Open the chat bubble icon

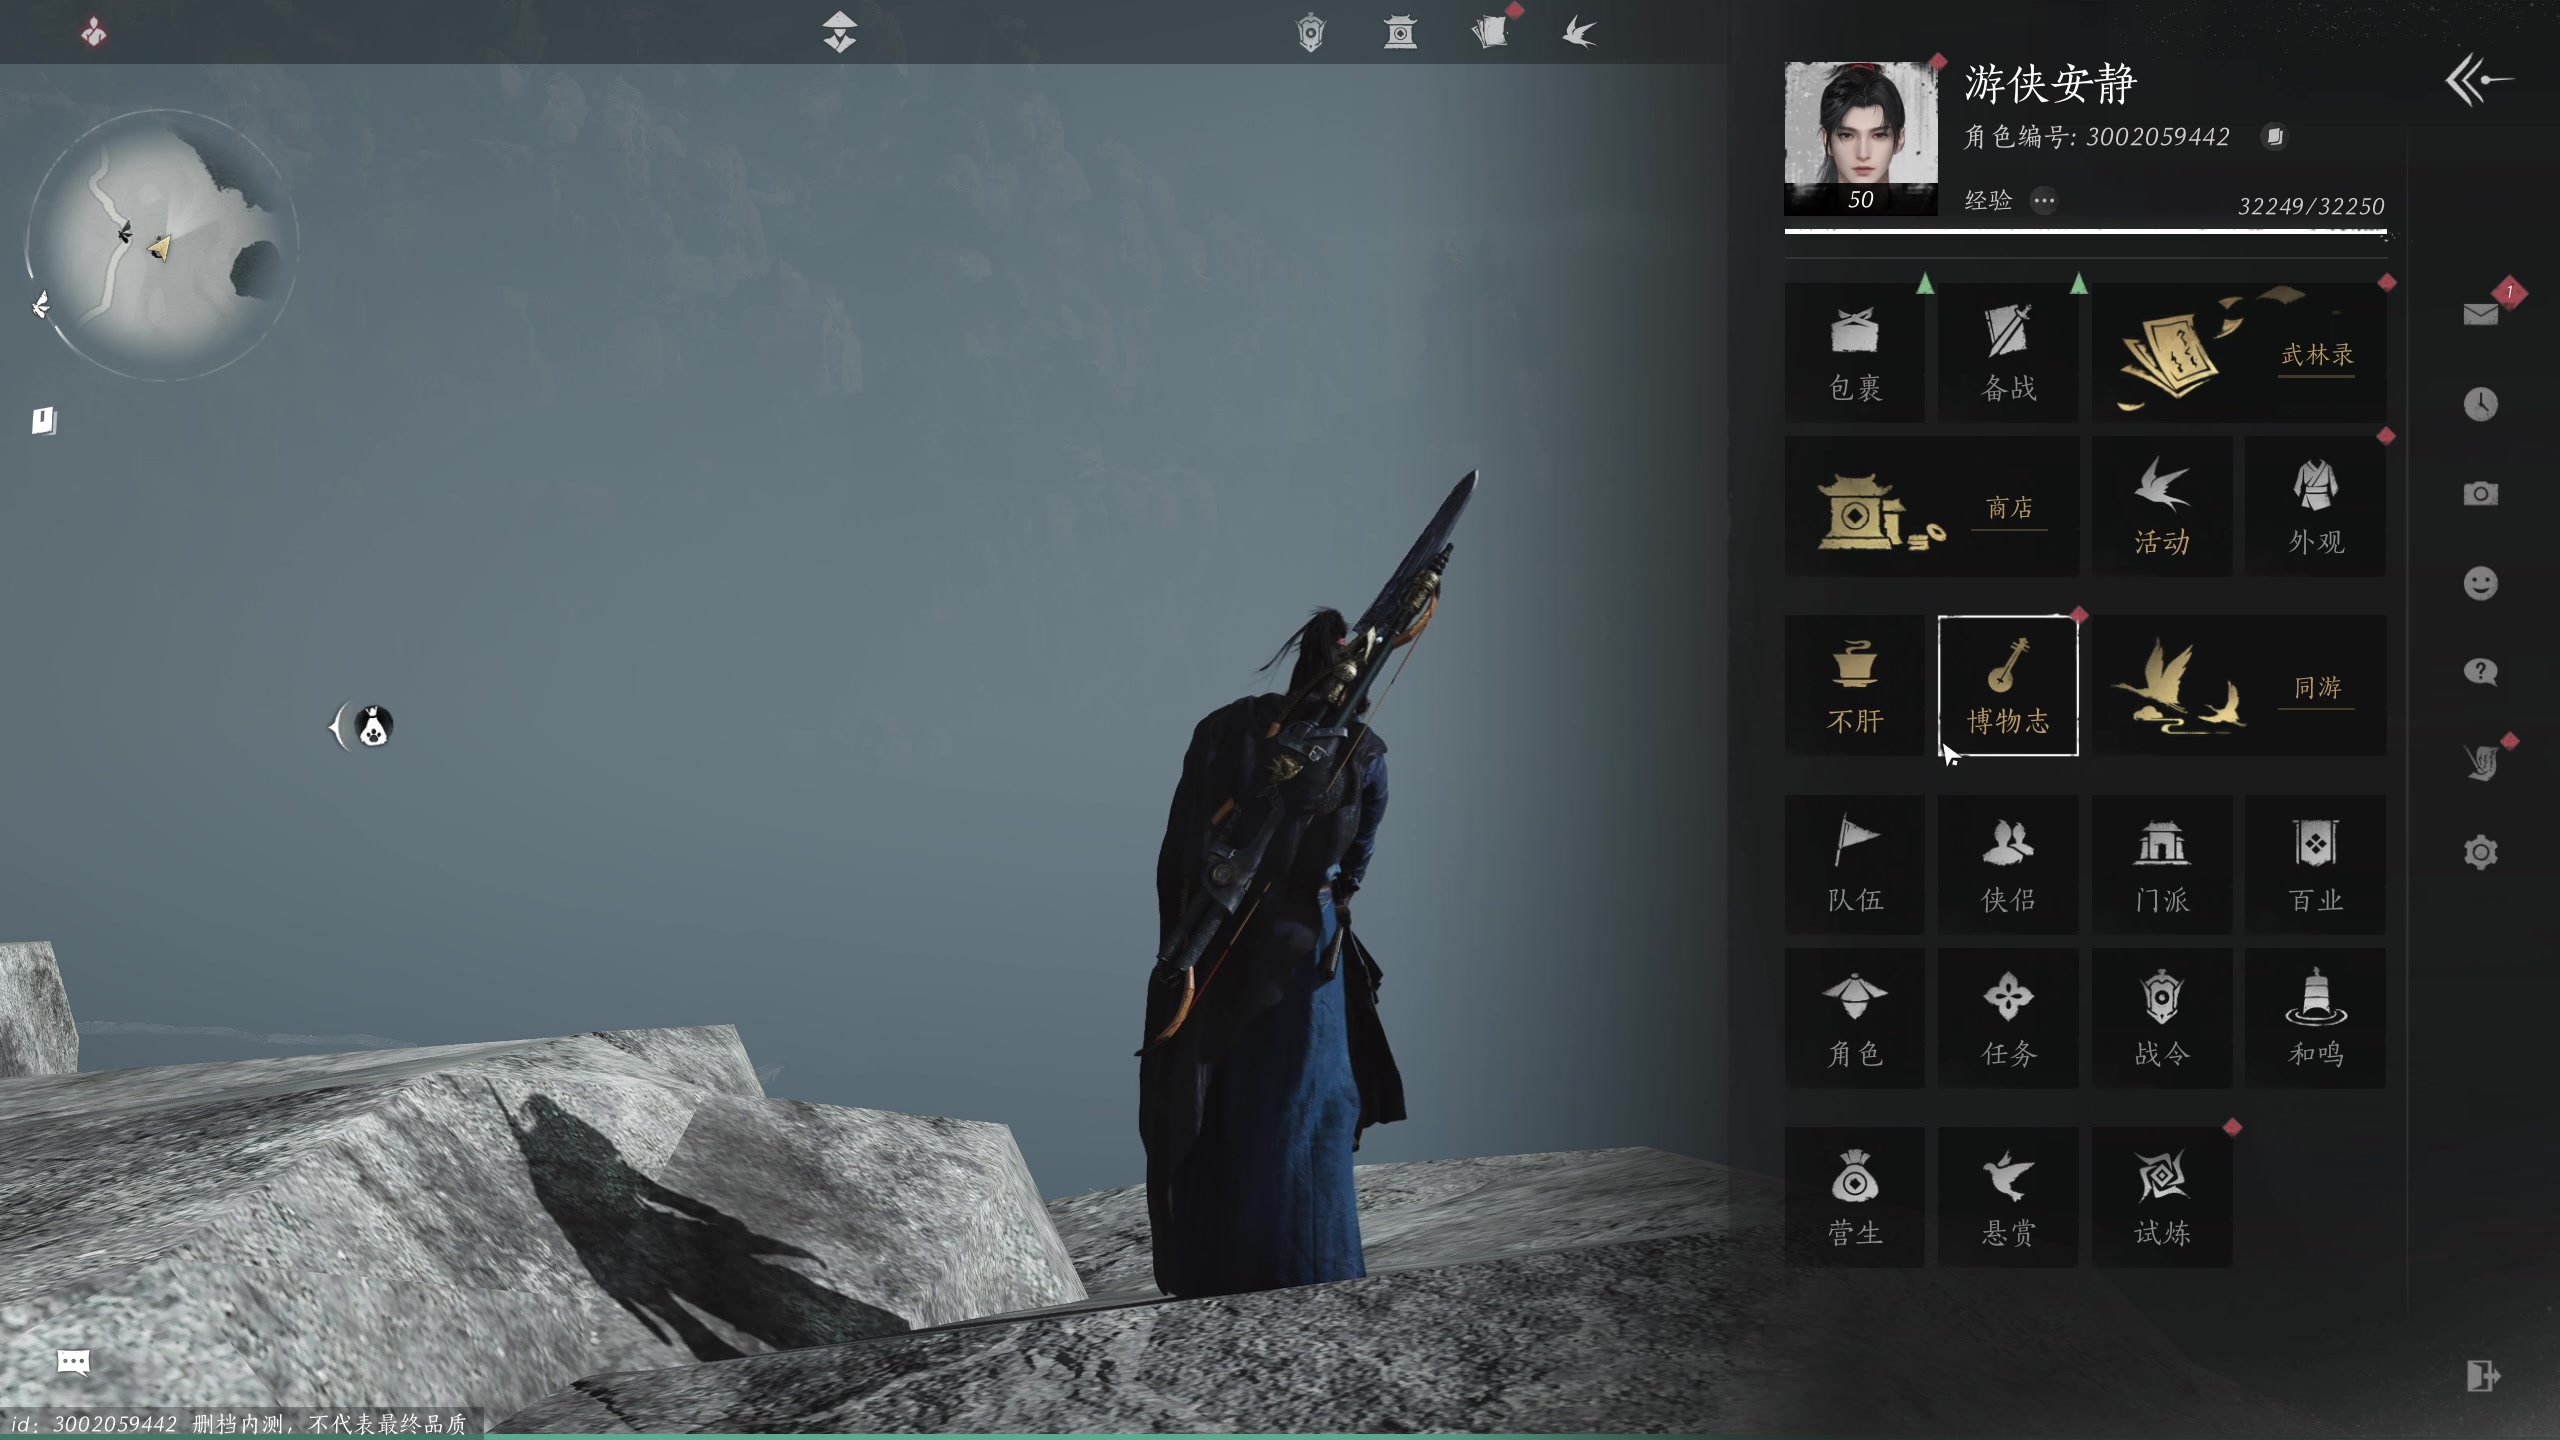coord(73,1362)
